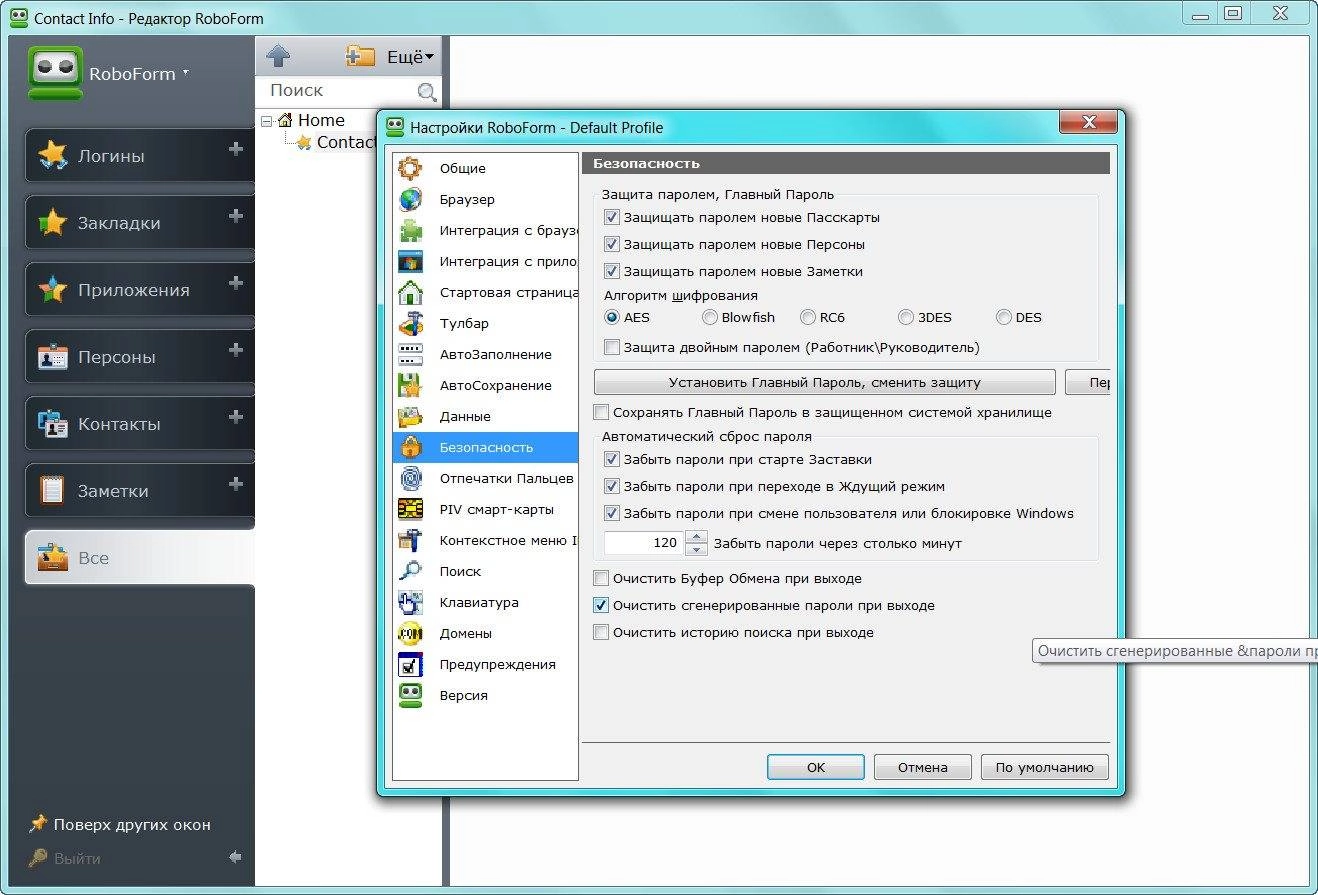
Task: Open the Приложения sidebar section
Action: coord(139,290)
